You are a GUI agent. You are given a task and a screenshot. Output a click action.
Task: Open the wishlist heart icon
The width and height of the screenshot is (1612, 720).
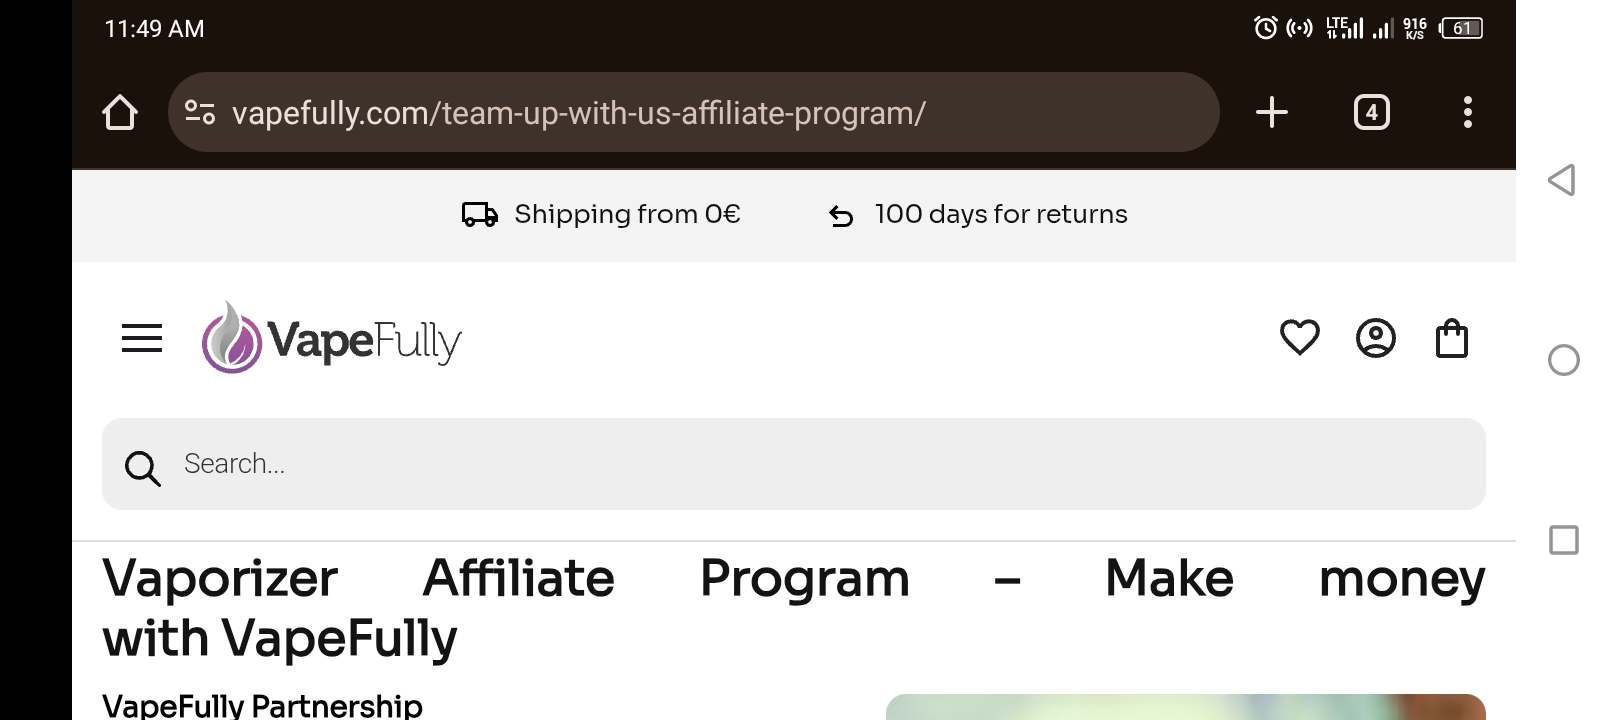tap(1299, 338)
